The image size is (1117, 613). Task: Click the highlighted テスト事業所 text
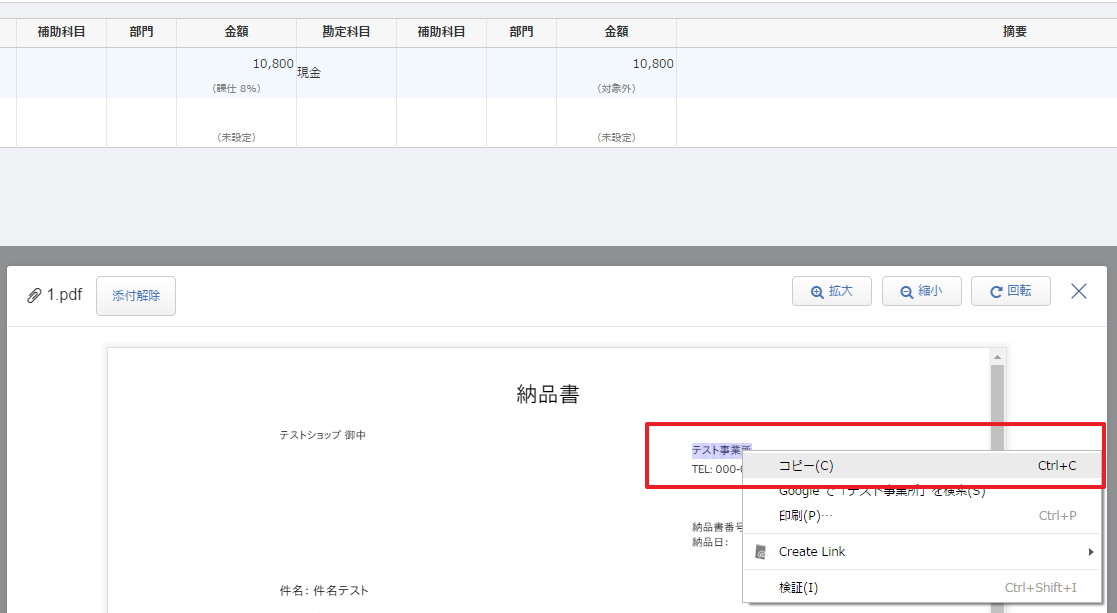pyautogui.click(x=721, y=450)
